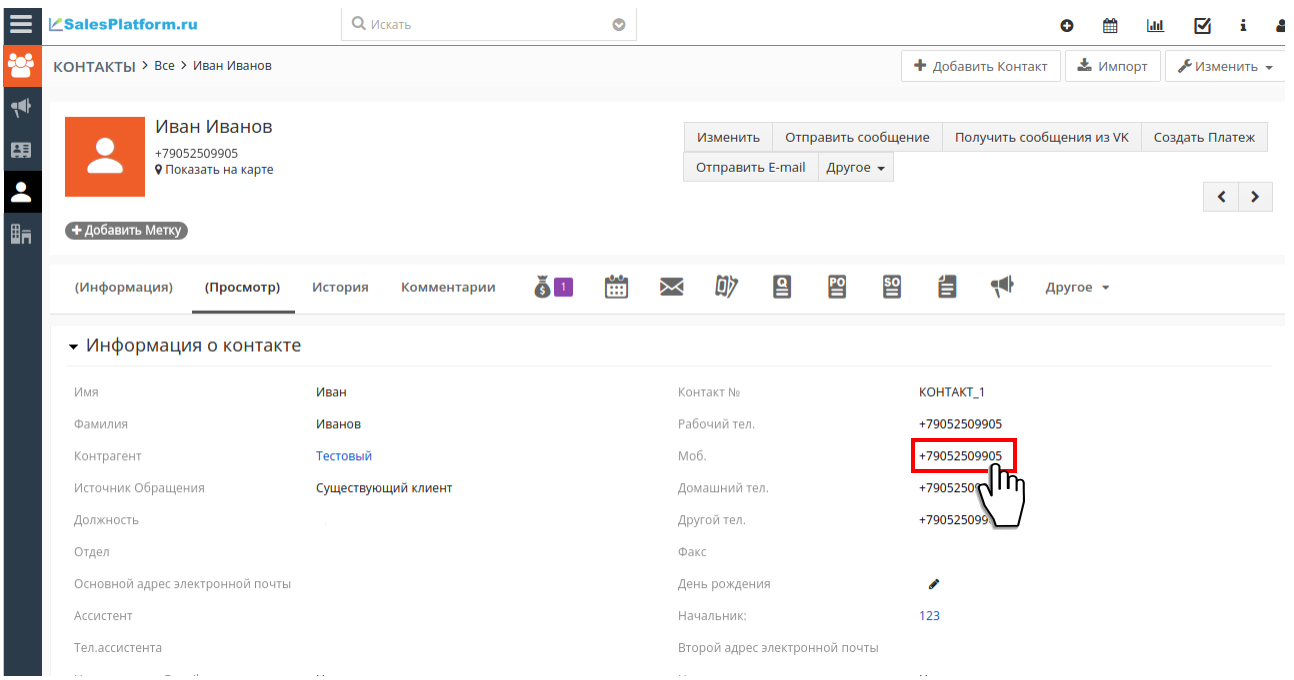
Task: Open the tasks checkmark icon in top bar
Action: pyautogui.click(x=1202, y=26)
